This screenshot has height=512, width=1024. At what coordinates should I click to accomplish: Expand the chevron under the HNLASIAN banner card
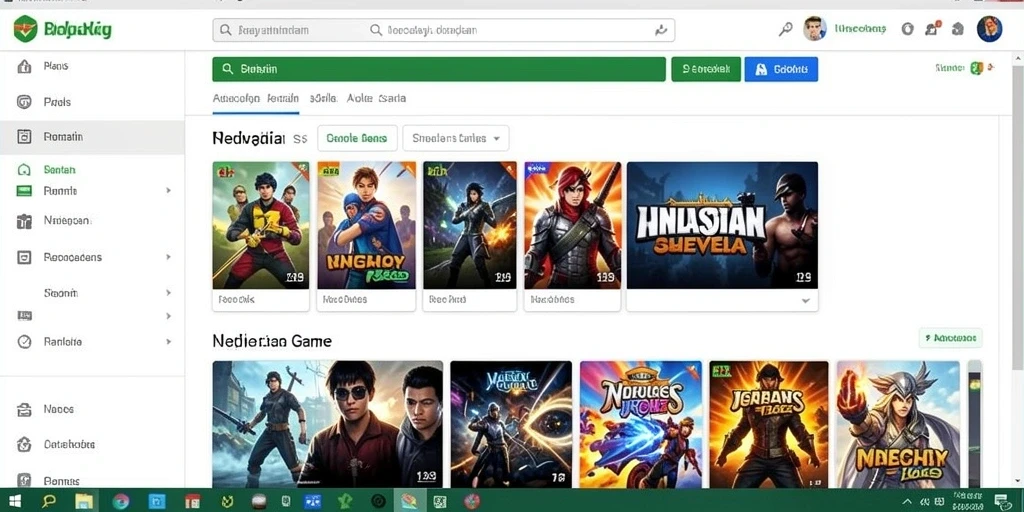[806, 301]
